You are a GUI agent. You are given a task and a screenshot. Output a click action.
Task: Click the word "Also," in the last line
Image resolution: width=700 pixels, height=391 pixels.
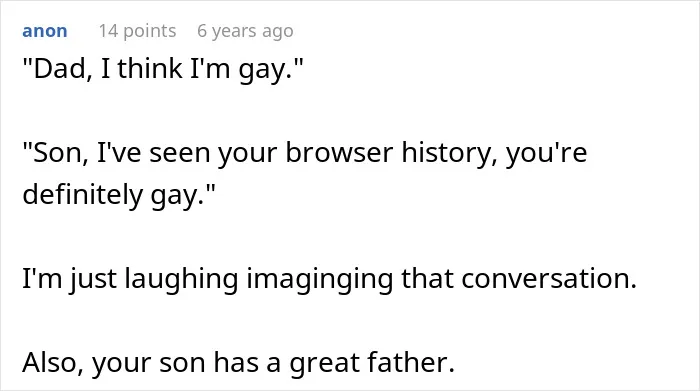tap(53, 362)
